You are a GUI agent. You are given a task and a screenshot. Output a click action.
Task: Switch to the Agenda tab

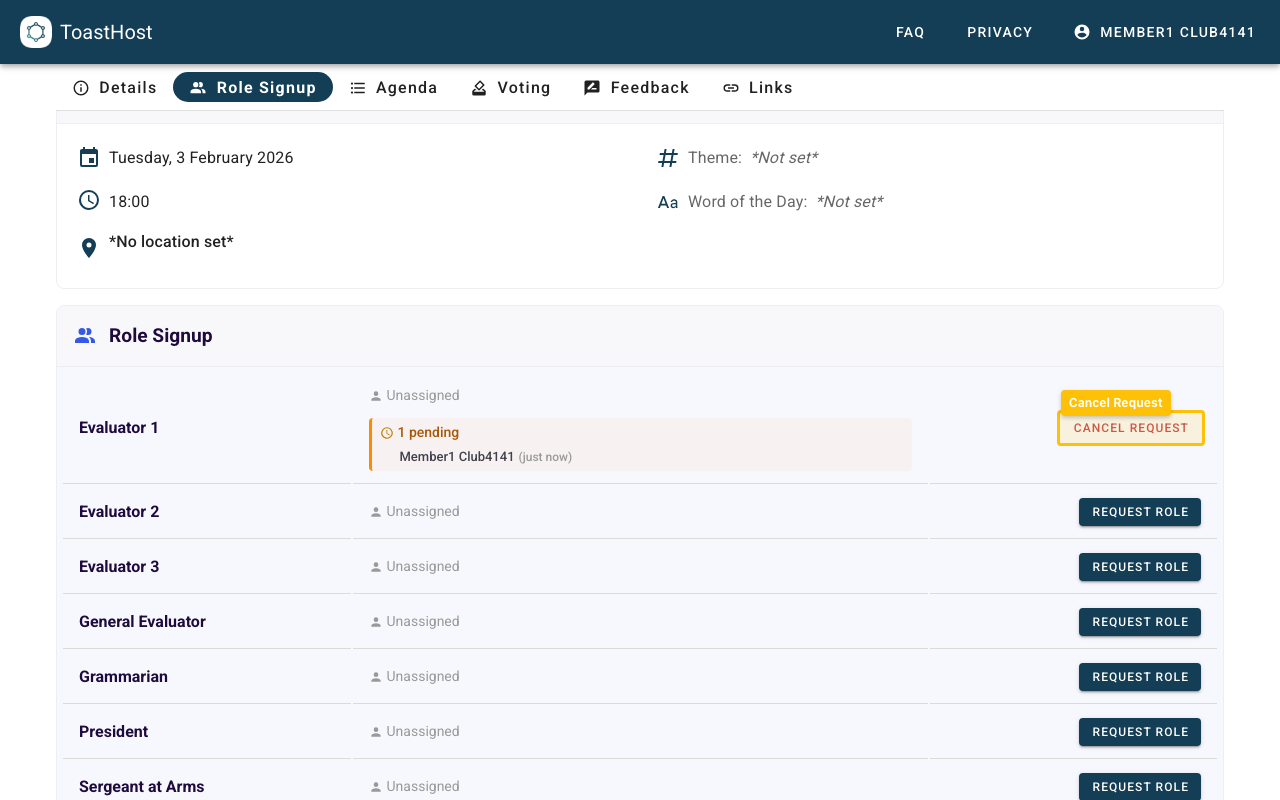(x=394, y=87)
